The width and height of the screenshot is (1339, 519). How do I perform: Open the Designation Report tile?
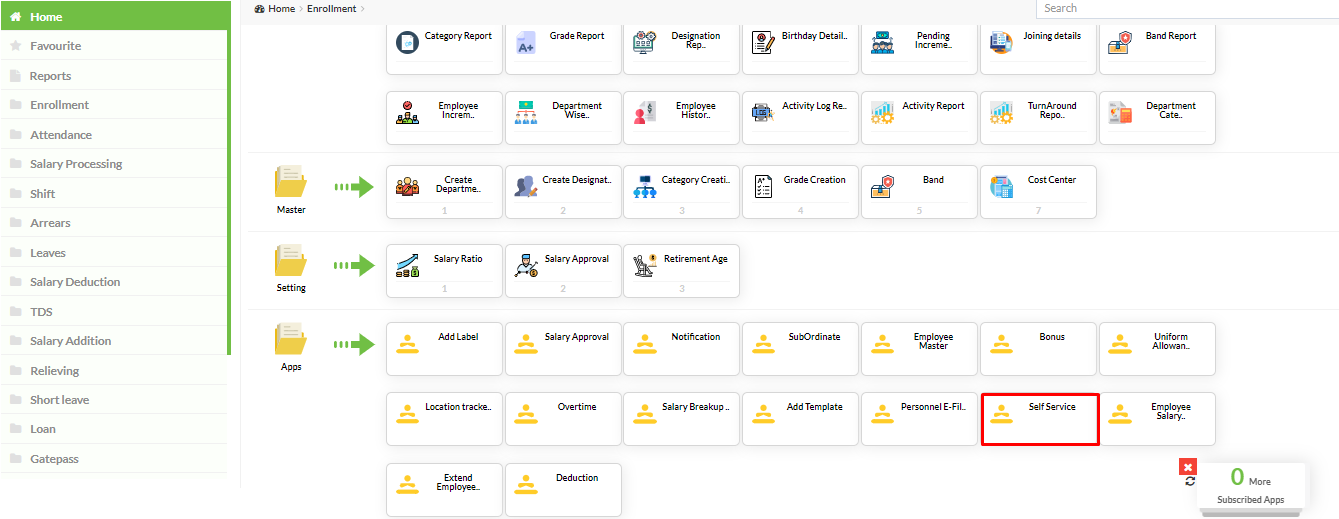click(682, 47)
